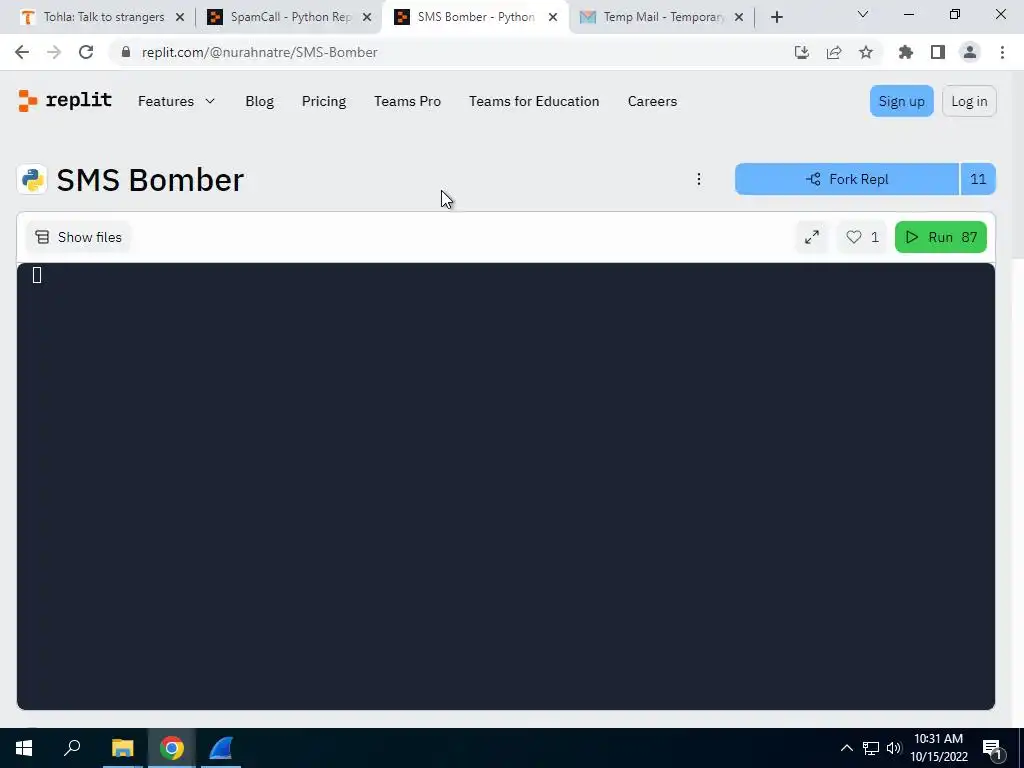Screen dimensions: 1024x768
Task: Open Chrome's three-dot menu
Action: pyautogui.click(x=1002, y=52)
